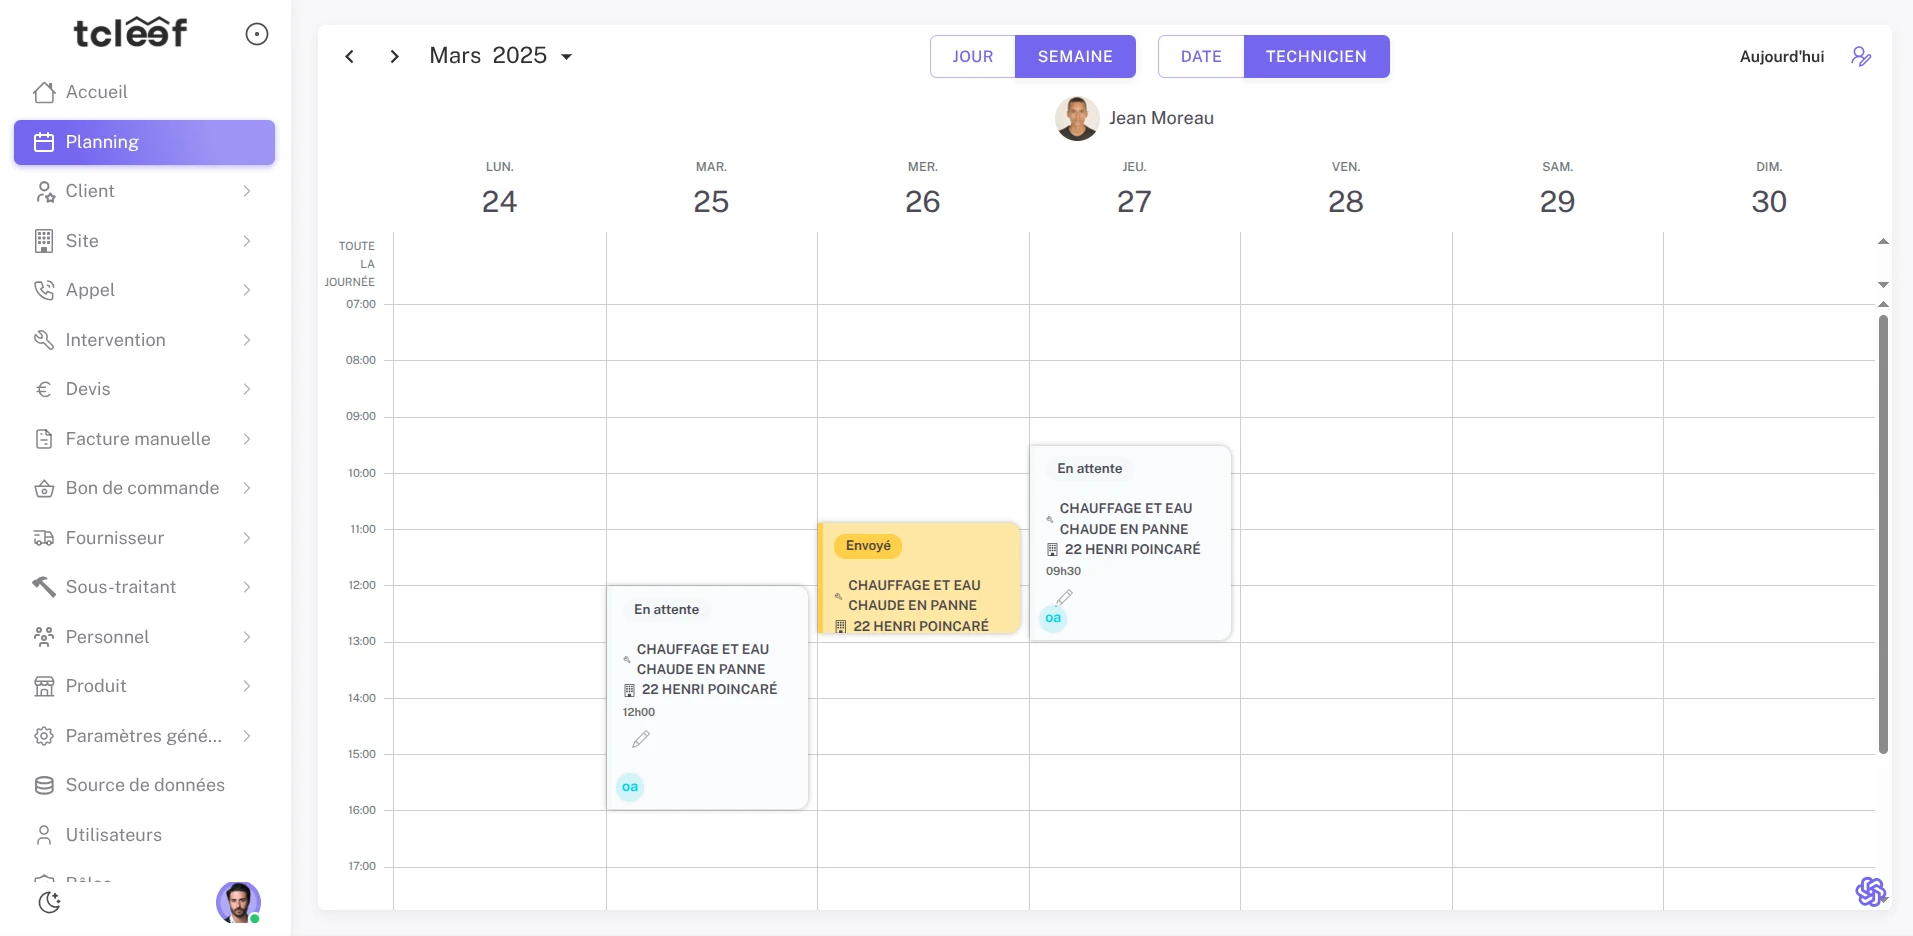This screenshot has height=936, width=1913.
Task: Click the Bon de commande icon
Action: (x=43, y=488)
